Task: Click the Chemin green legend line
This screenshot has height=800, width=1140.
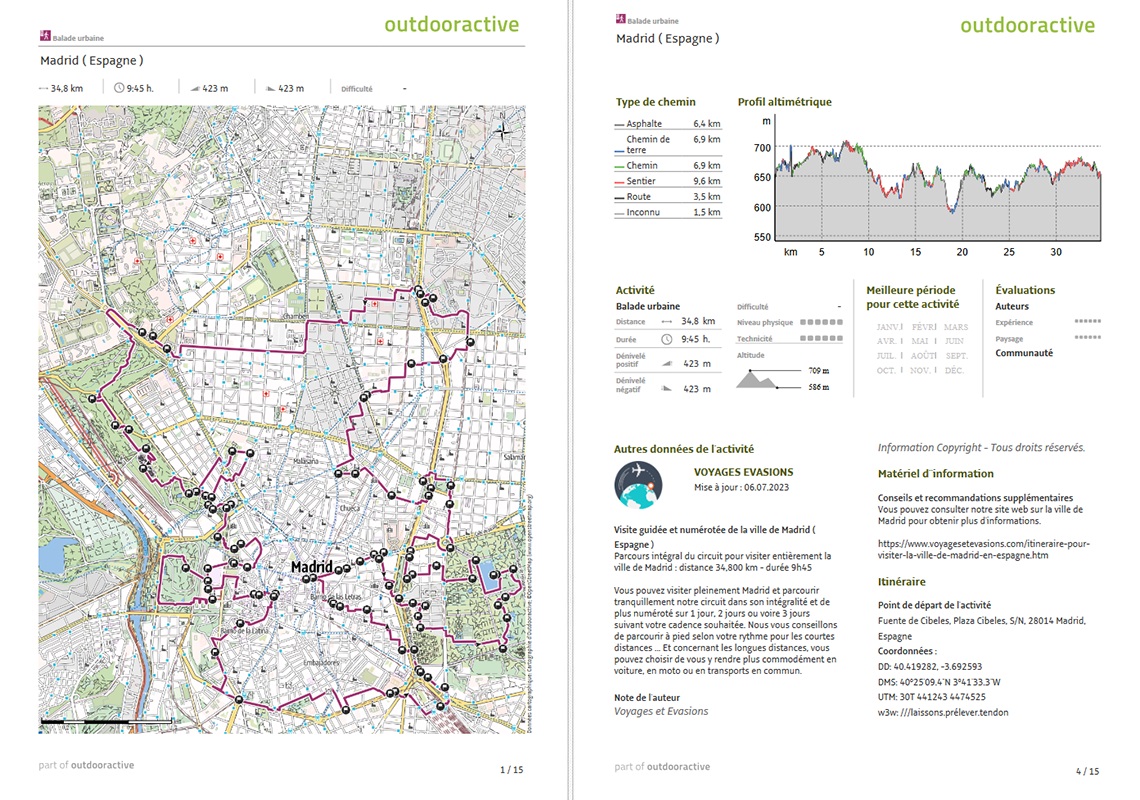Action: (619, 167)
